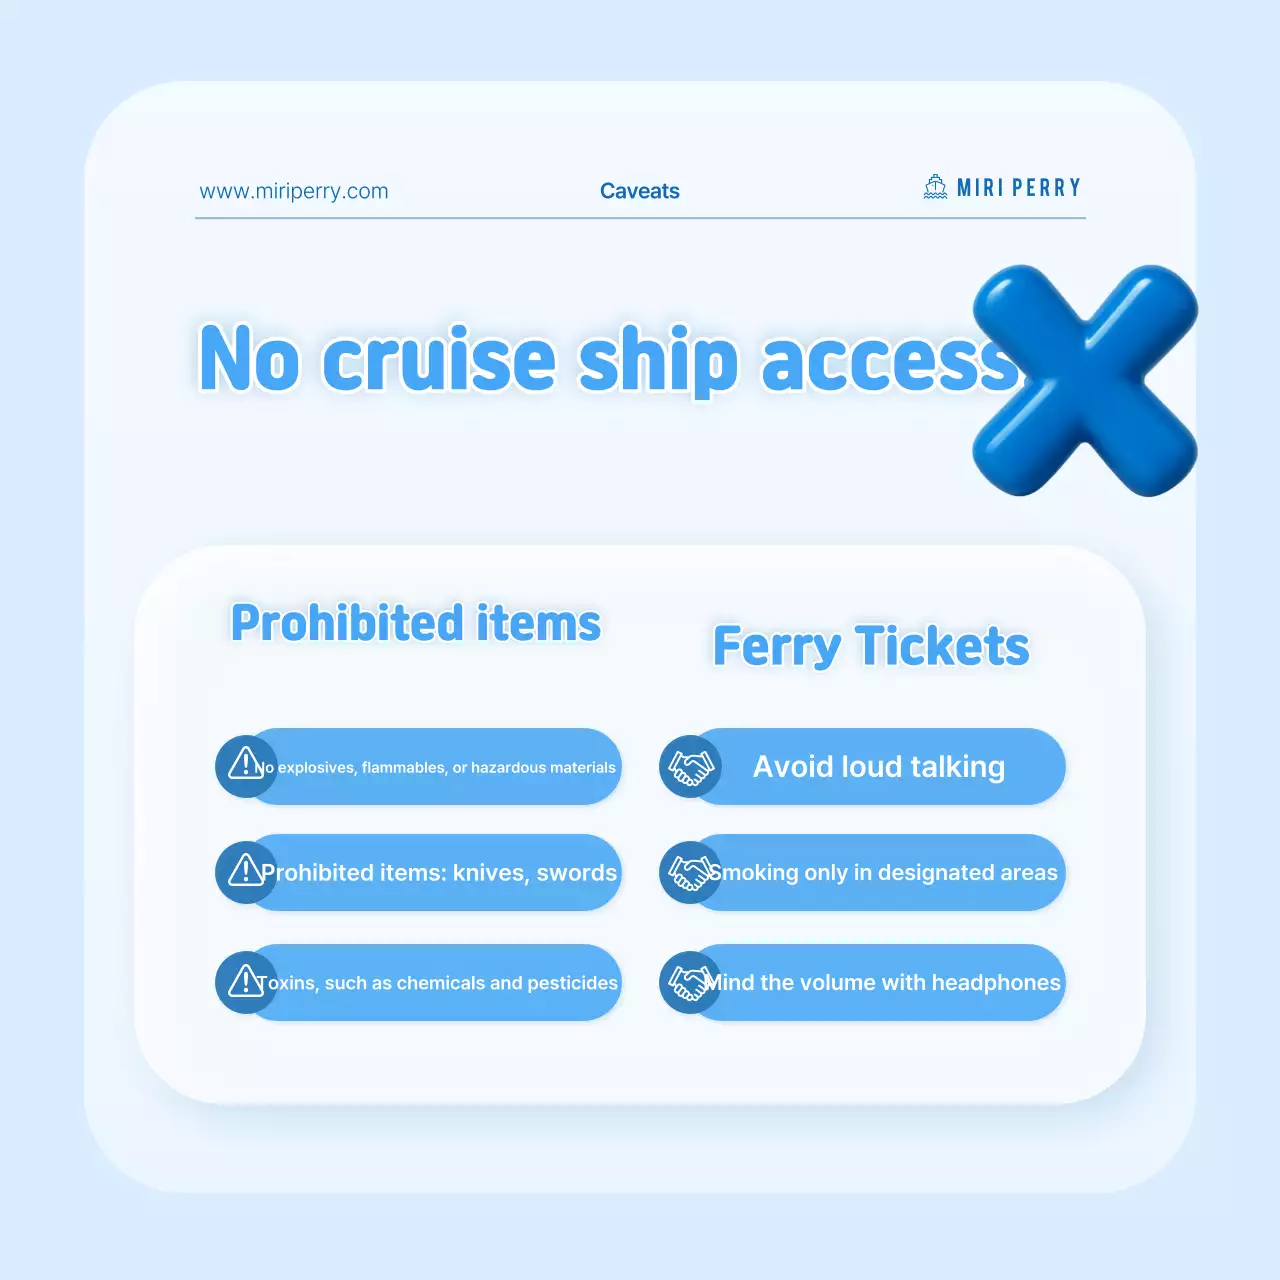Click the ship logo icon next to Miri Perry

(x=935, y=187)
